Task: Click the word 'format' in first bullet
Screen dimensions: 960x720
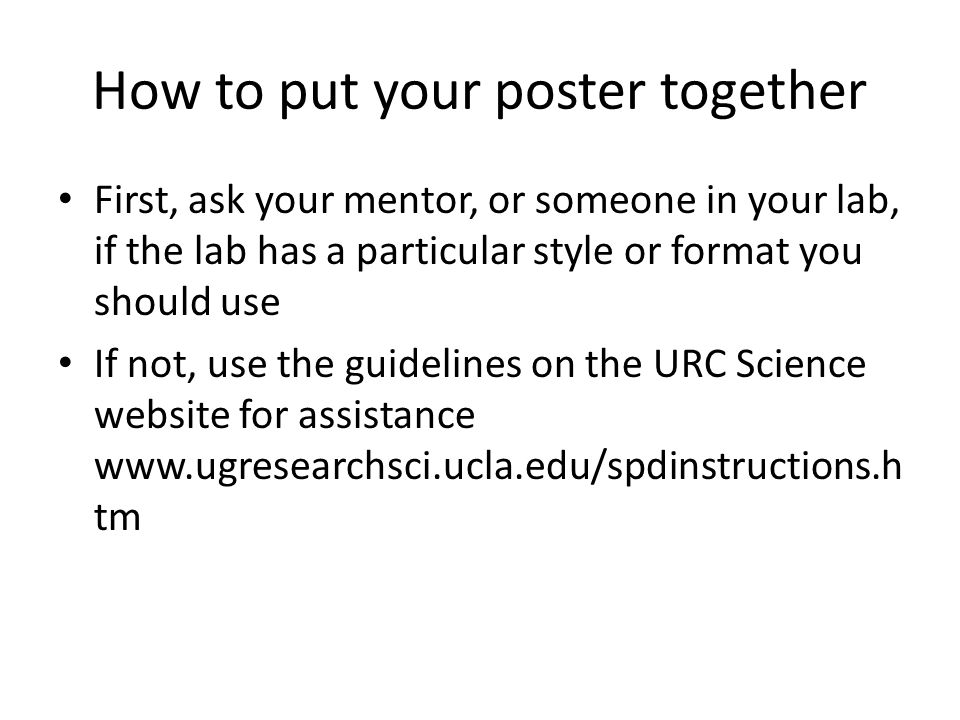Action: [728, 251]
